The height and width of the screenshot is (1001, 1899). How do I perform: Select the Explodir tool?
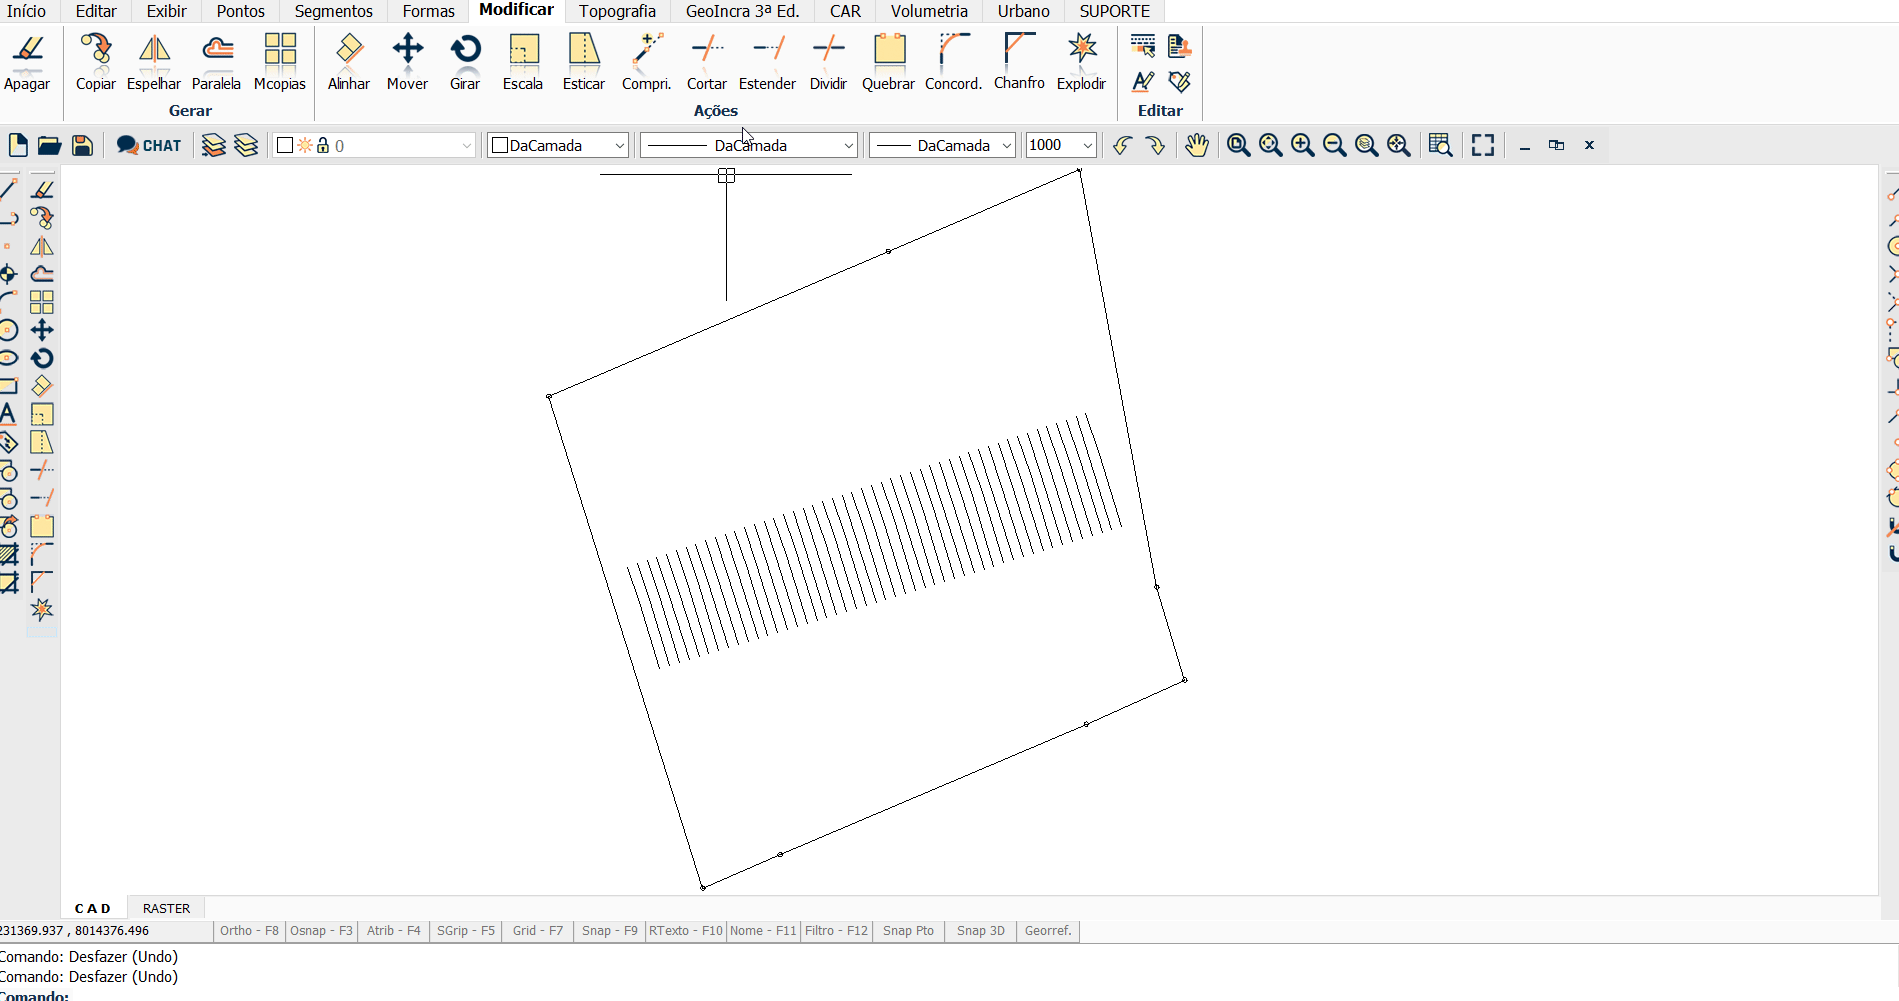point(1081,62)
